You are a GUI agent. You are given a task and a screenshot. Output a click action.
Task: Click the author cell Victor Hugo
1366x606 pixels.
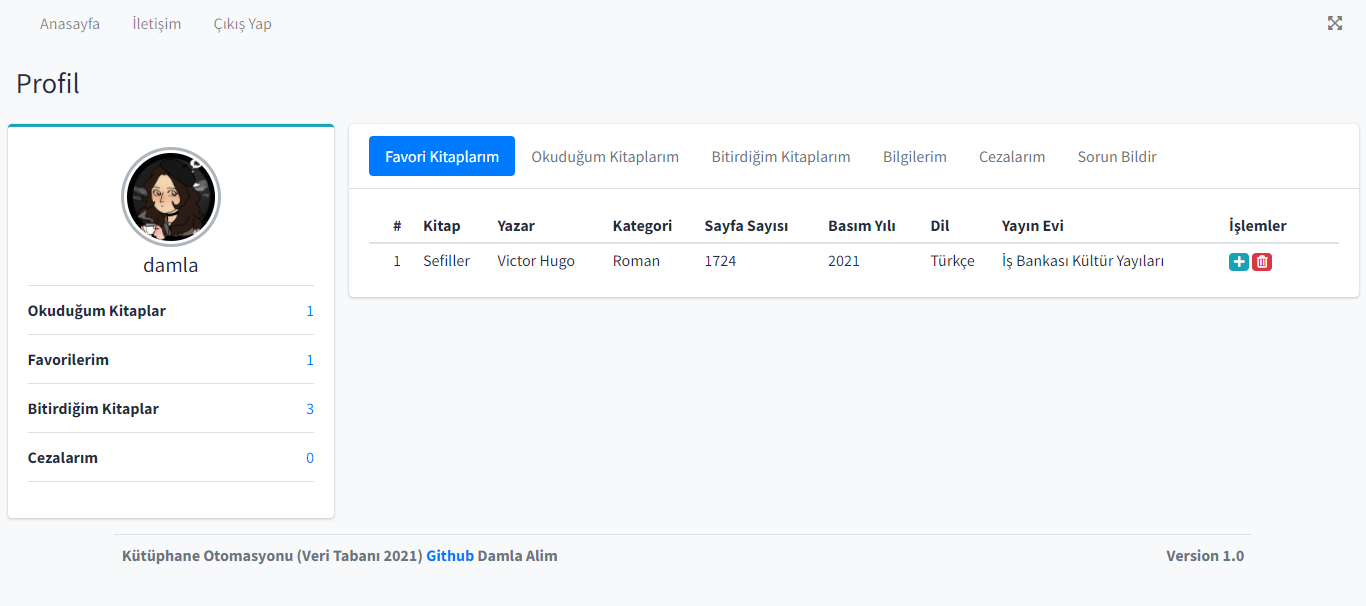536,261
